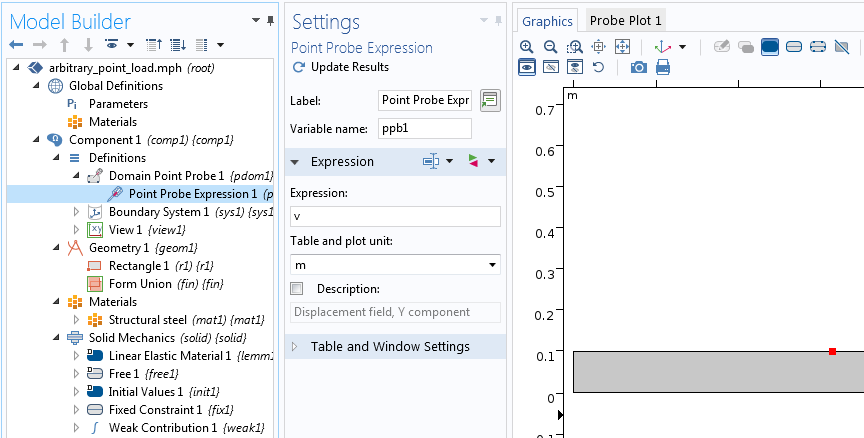Click the Zoom Out magnifier icon
This screenshot has width=864, height=438.
point(550,46)
